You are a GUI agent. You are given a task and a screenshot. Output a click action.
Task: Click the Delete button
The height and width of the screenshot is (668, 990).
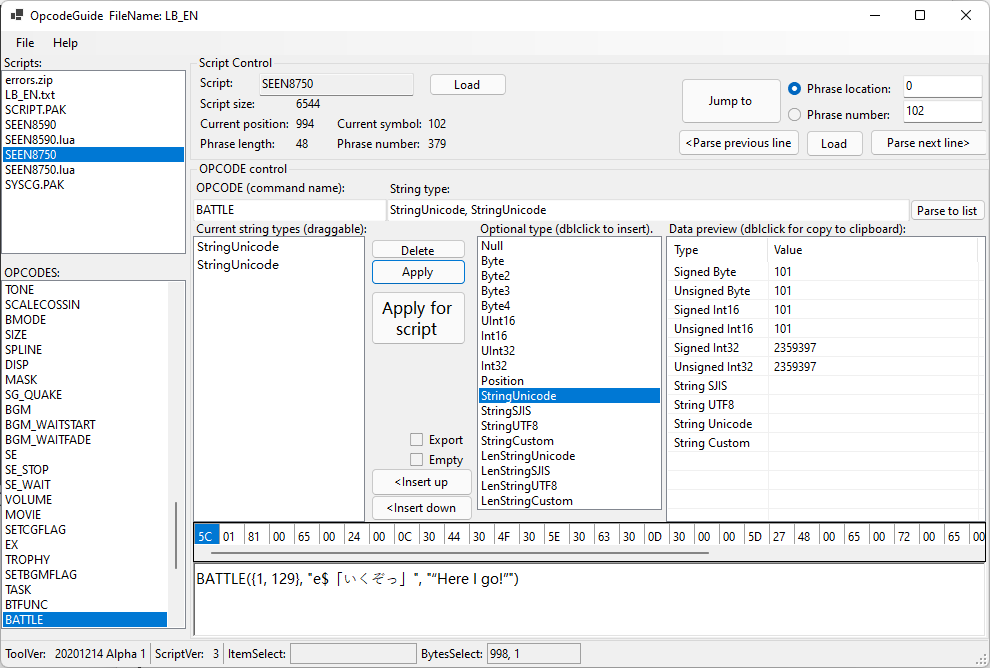coord(418,250)
